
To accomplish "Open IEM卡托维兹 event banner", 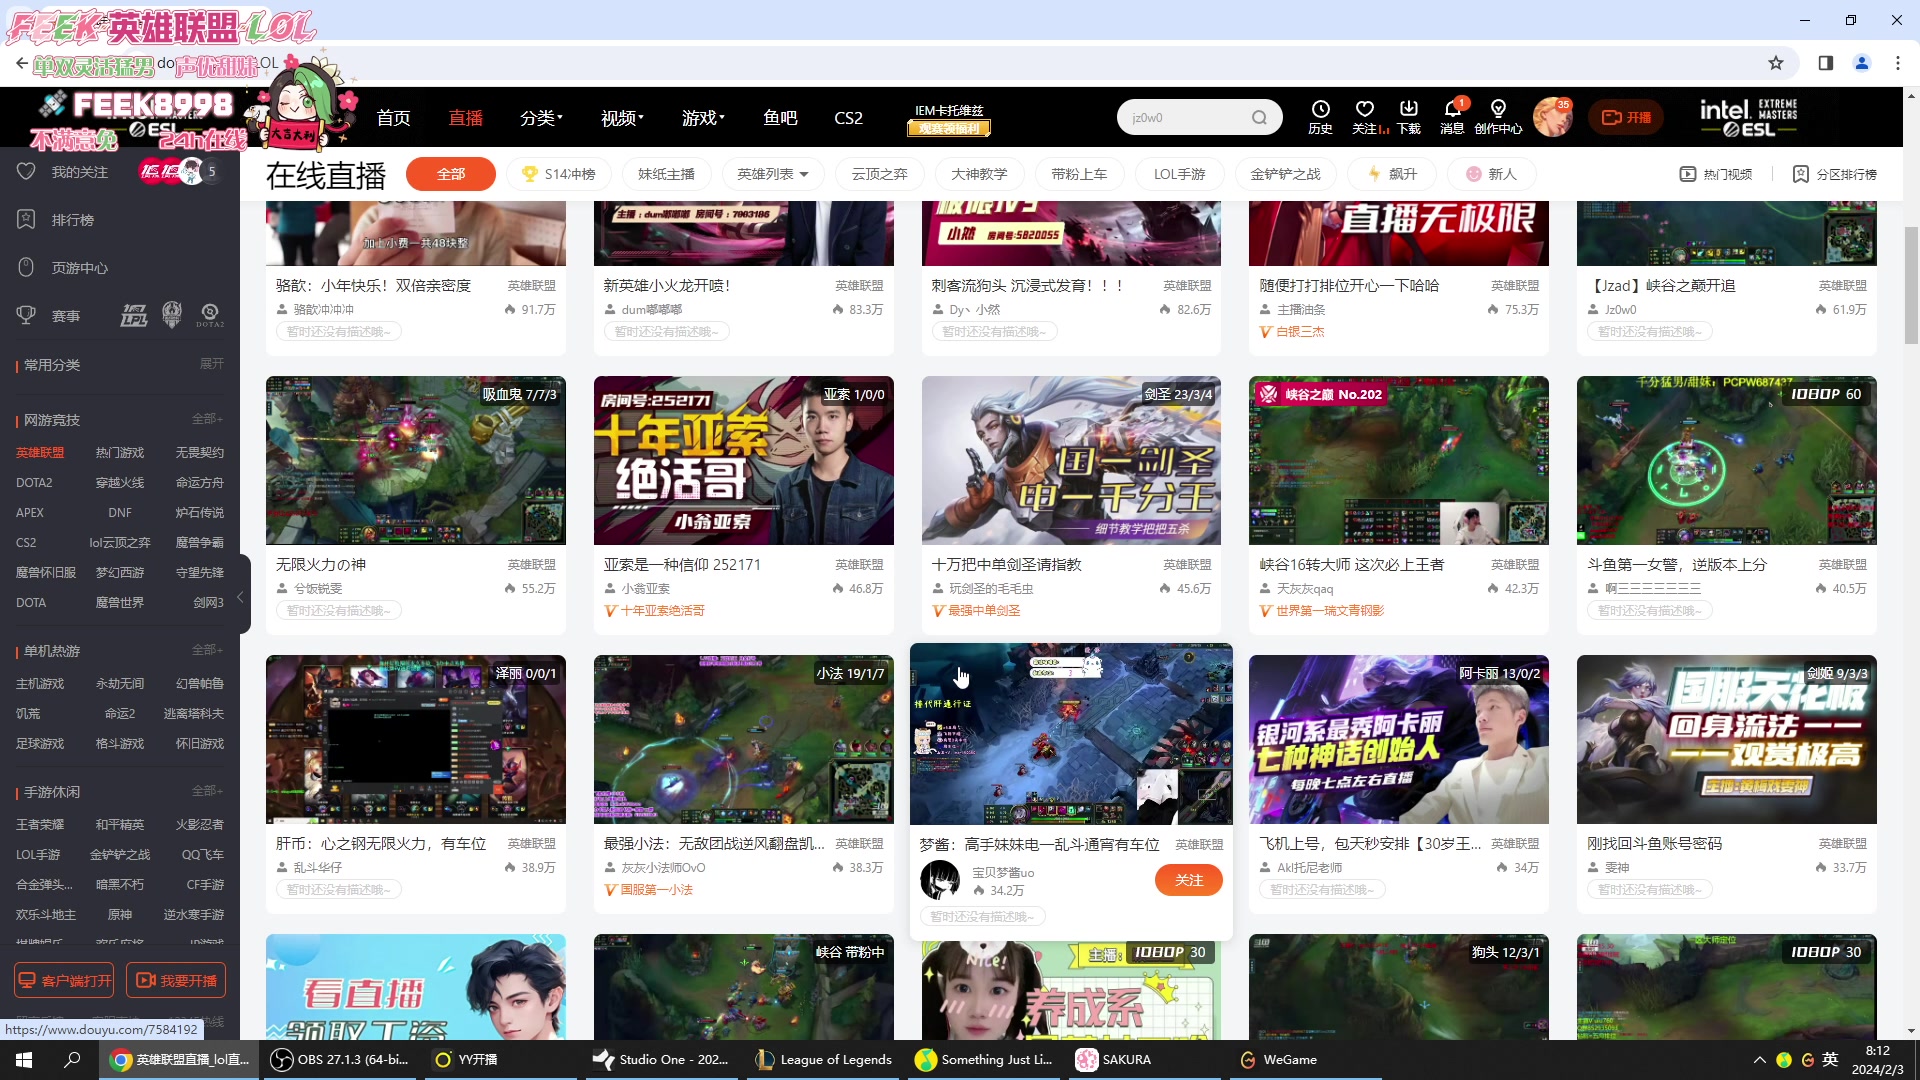I will 949,118.
